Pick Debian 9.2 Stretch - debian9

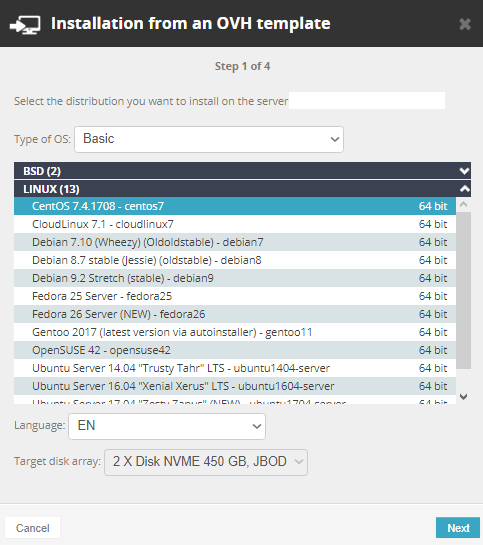235,278
